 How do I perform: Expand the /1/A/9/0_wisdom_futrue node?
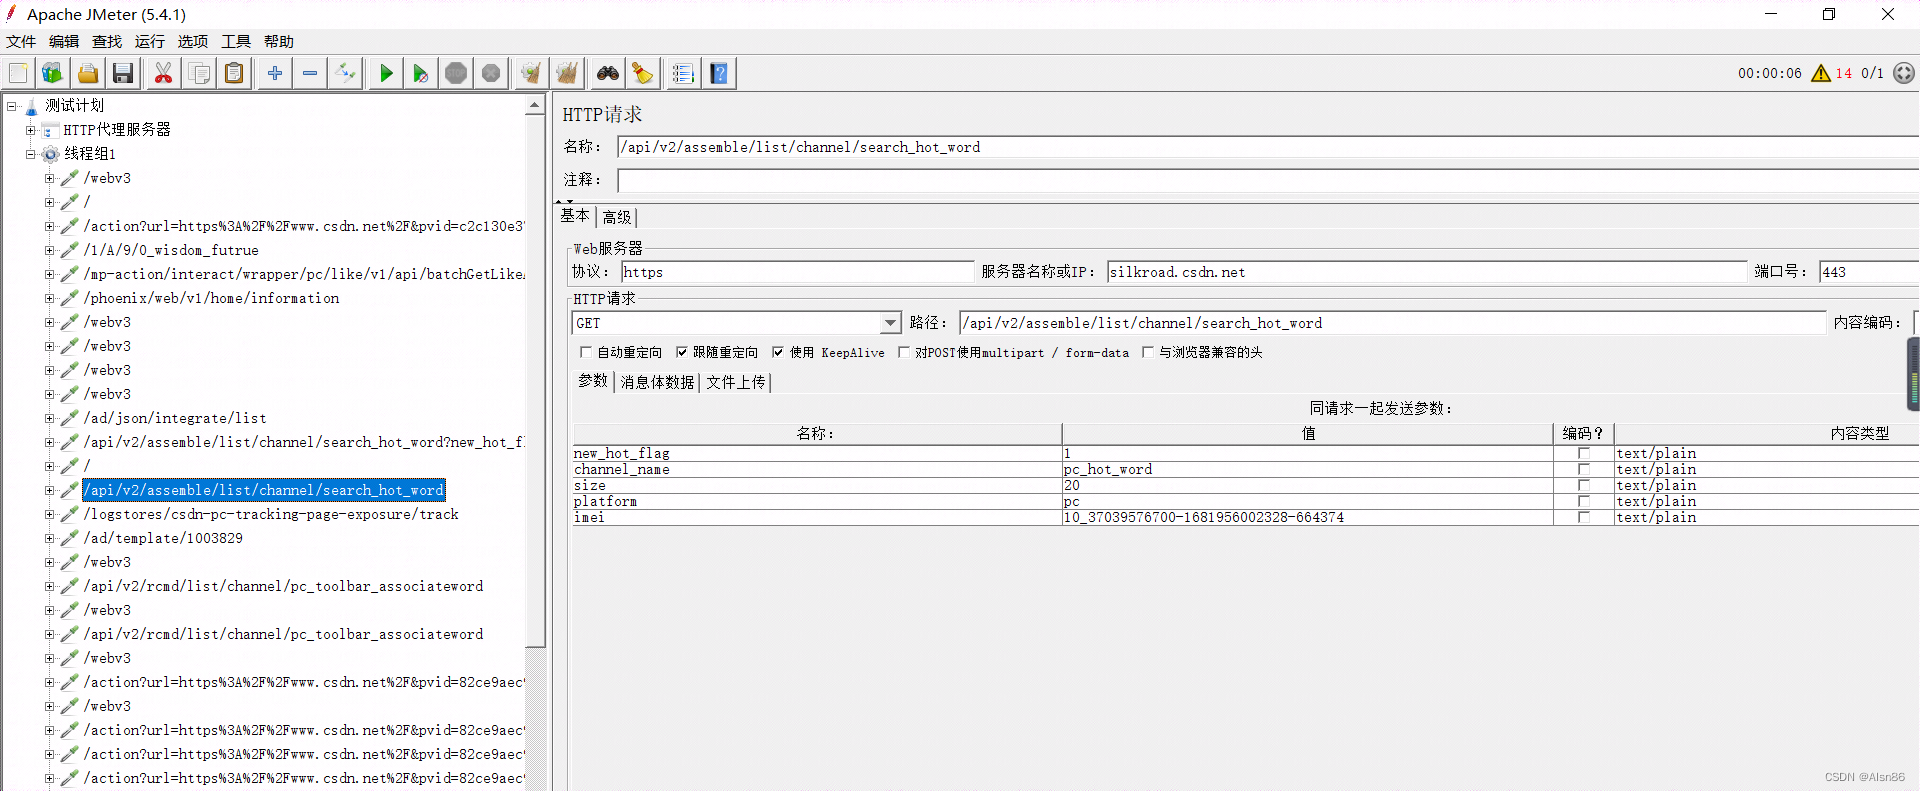(x=50, y=250)
